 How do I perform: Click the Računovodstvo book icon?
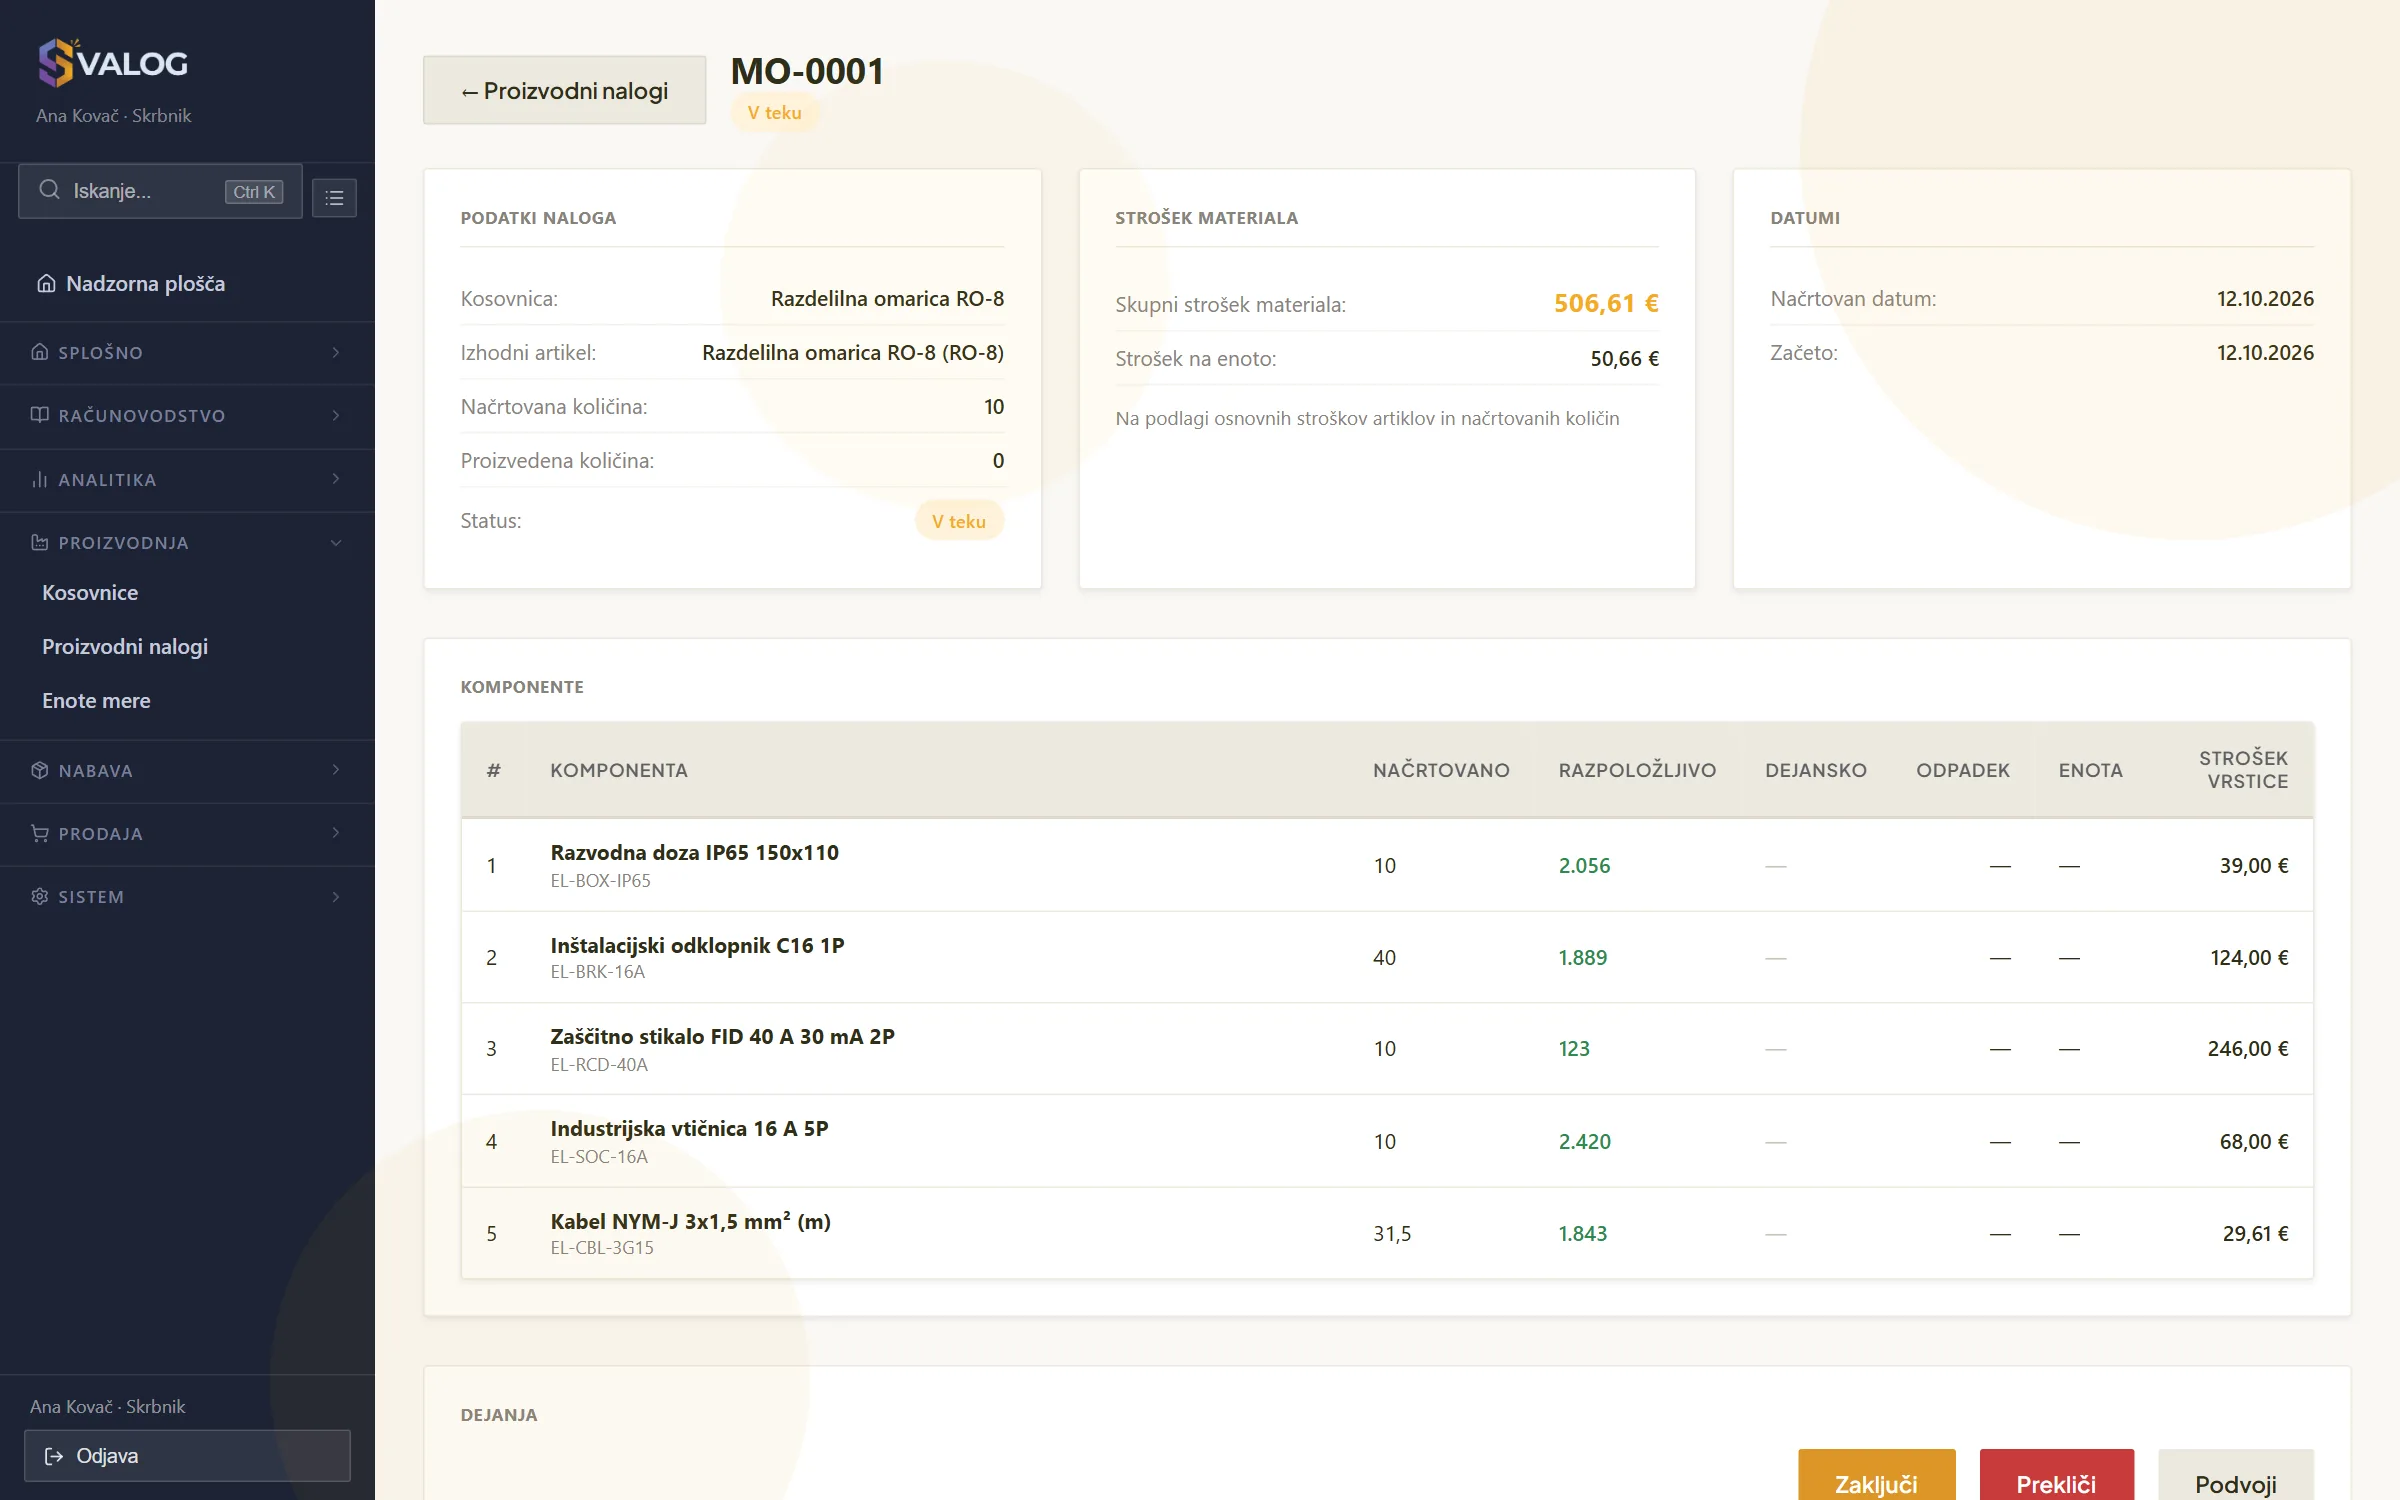coord(40,415)
